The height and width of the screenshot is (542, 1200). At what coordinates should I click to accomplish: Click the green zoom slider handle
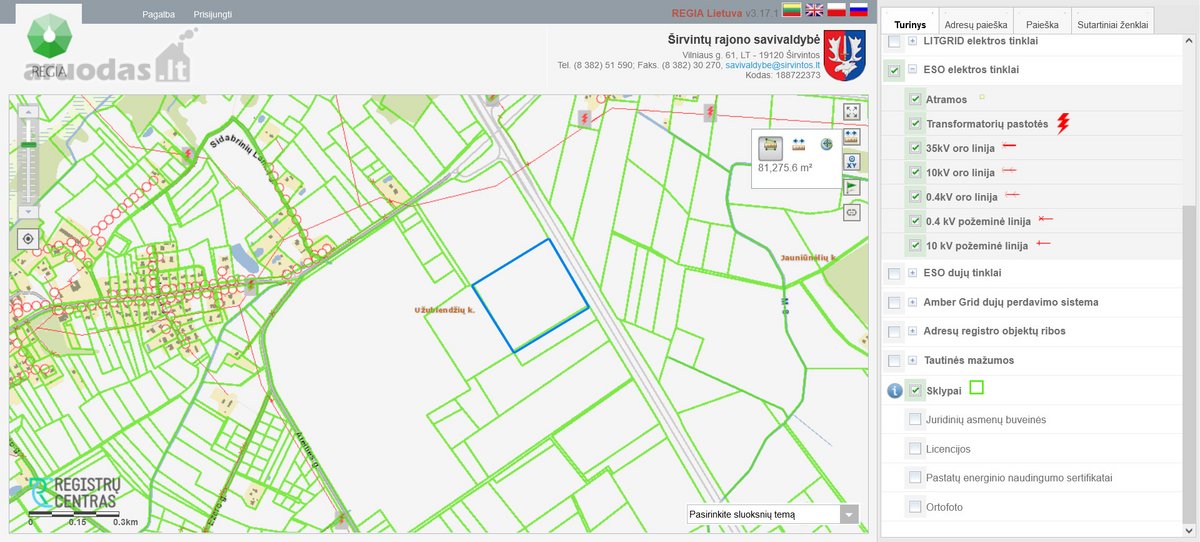27,145
